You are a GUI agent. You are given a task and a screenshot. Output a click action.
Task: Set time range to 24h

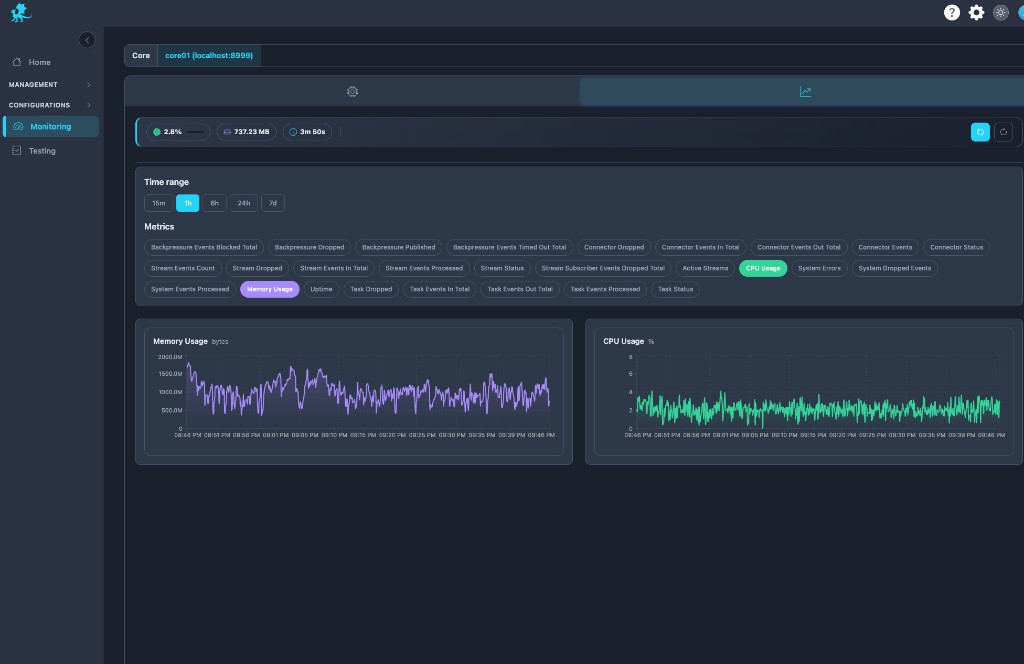pyautogui.click(x=244, y=203)
